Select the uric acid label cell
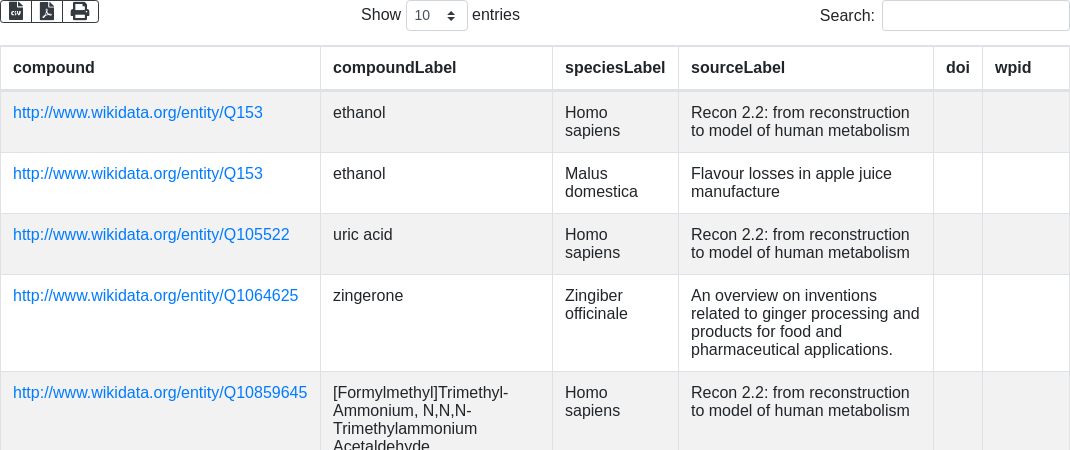 coord(363,235)
